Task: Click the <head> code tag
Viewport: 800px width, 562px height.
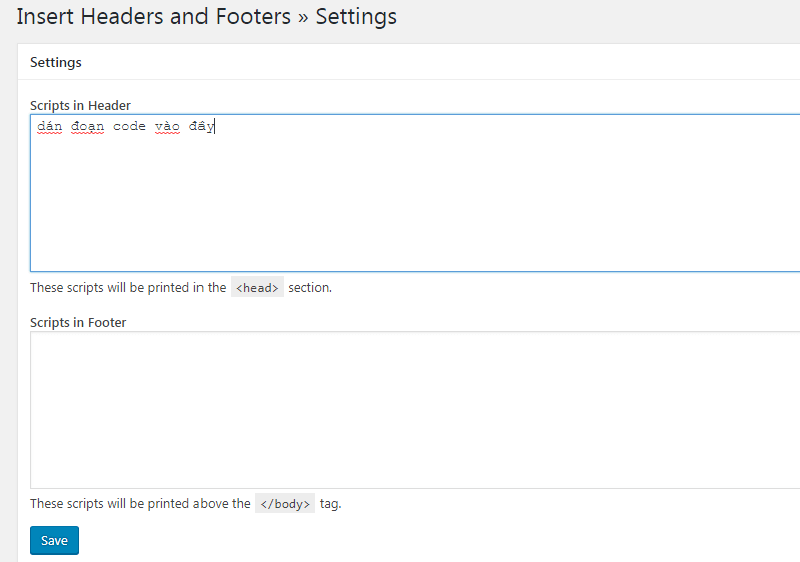Action: (257, 287)
